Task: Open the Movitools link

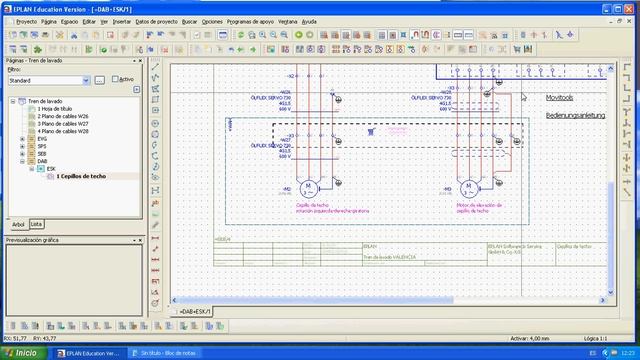Action: [559, 98]
